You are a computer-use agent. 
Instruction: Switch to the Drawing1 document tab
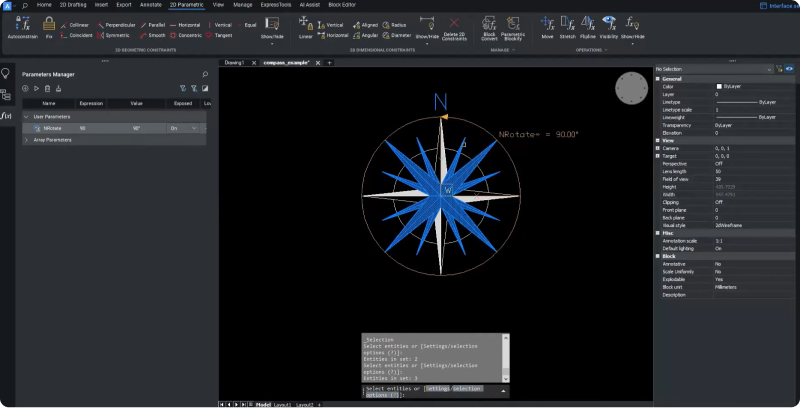234,62
